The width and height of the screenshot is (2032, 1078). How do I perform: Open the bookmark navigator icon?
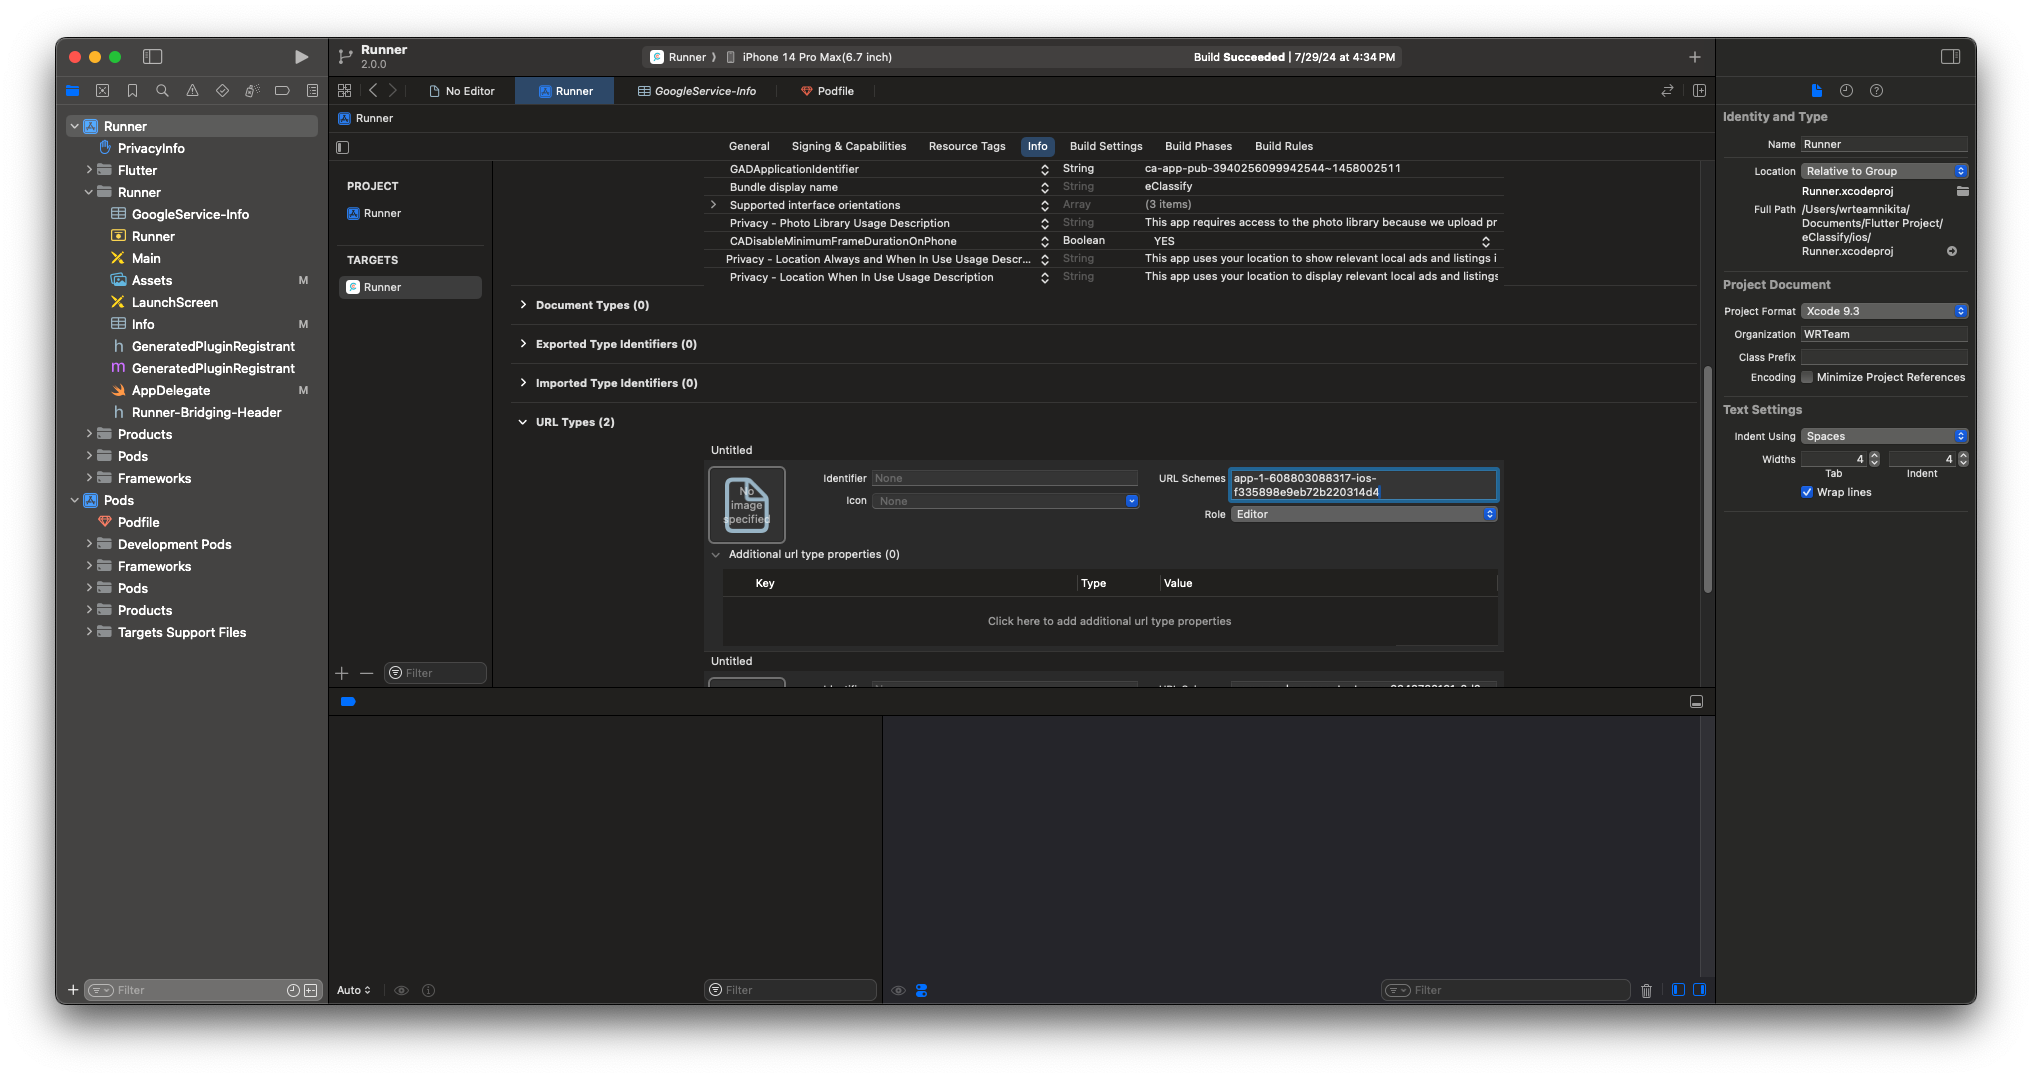[x=132, y=91]
